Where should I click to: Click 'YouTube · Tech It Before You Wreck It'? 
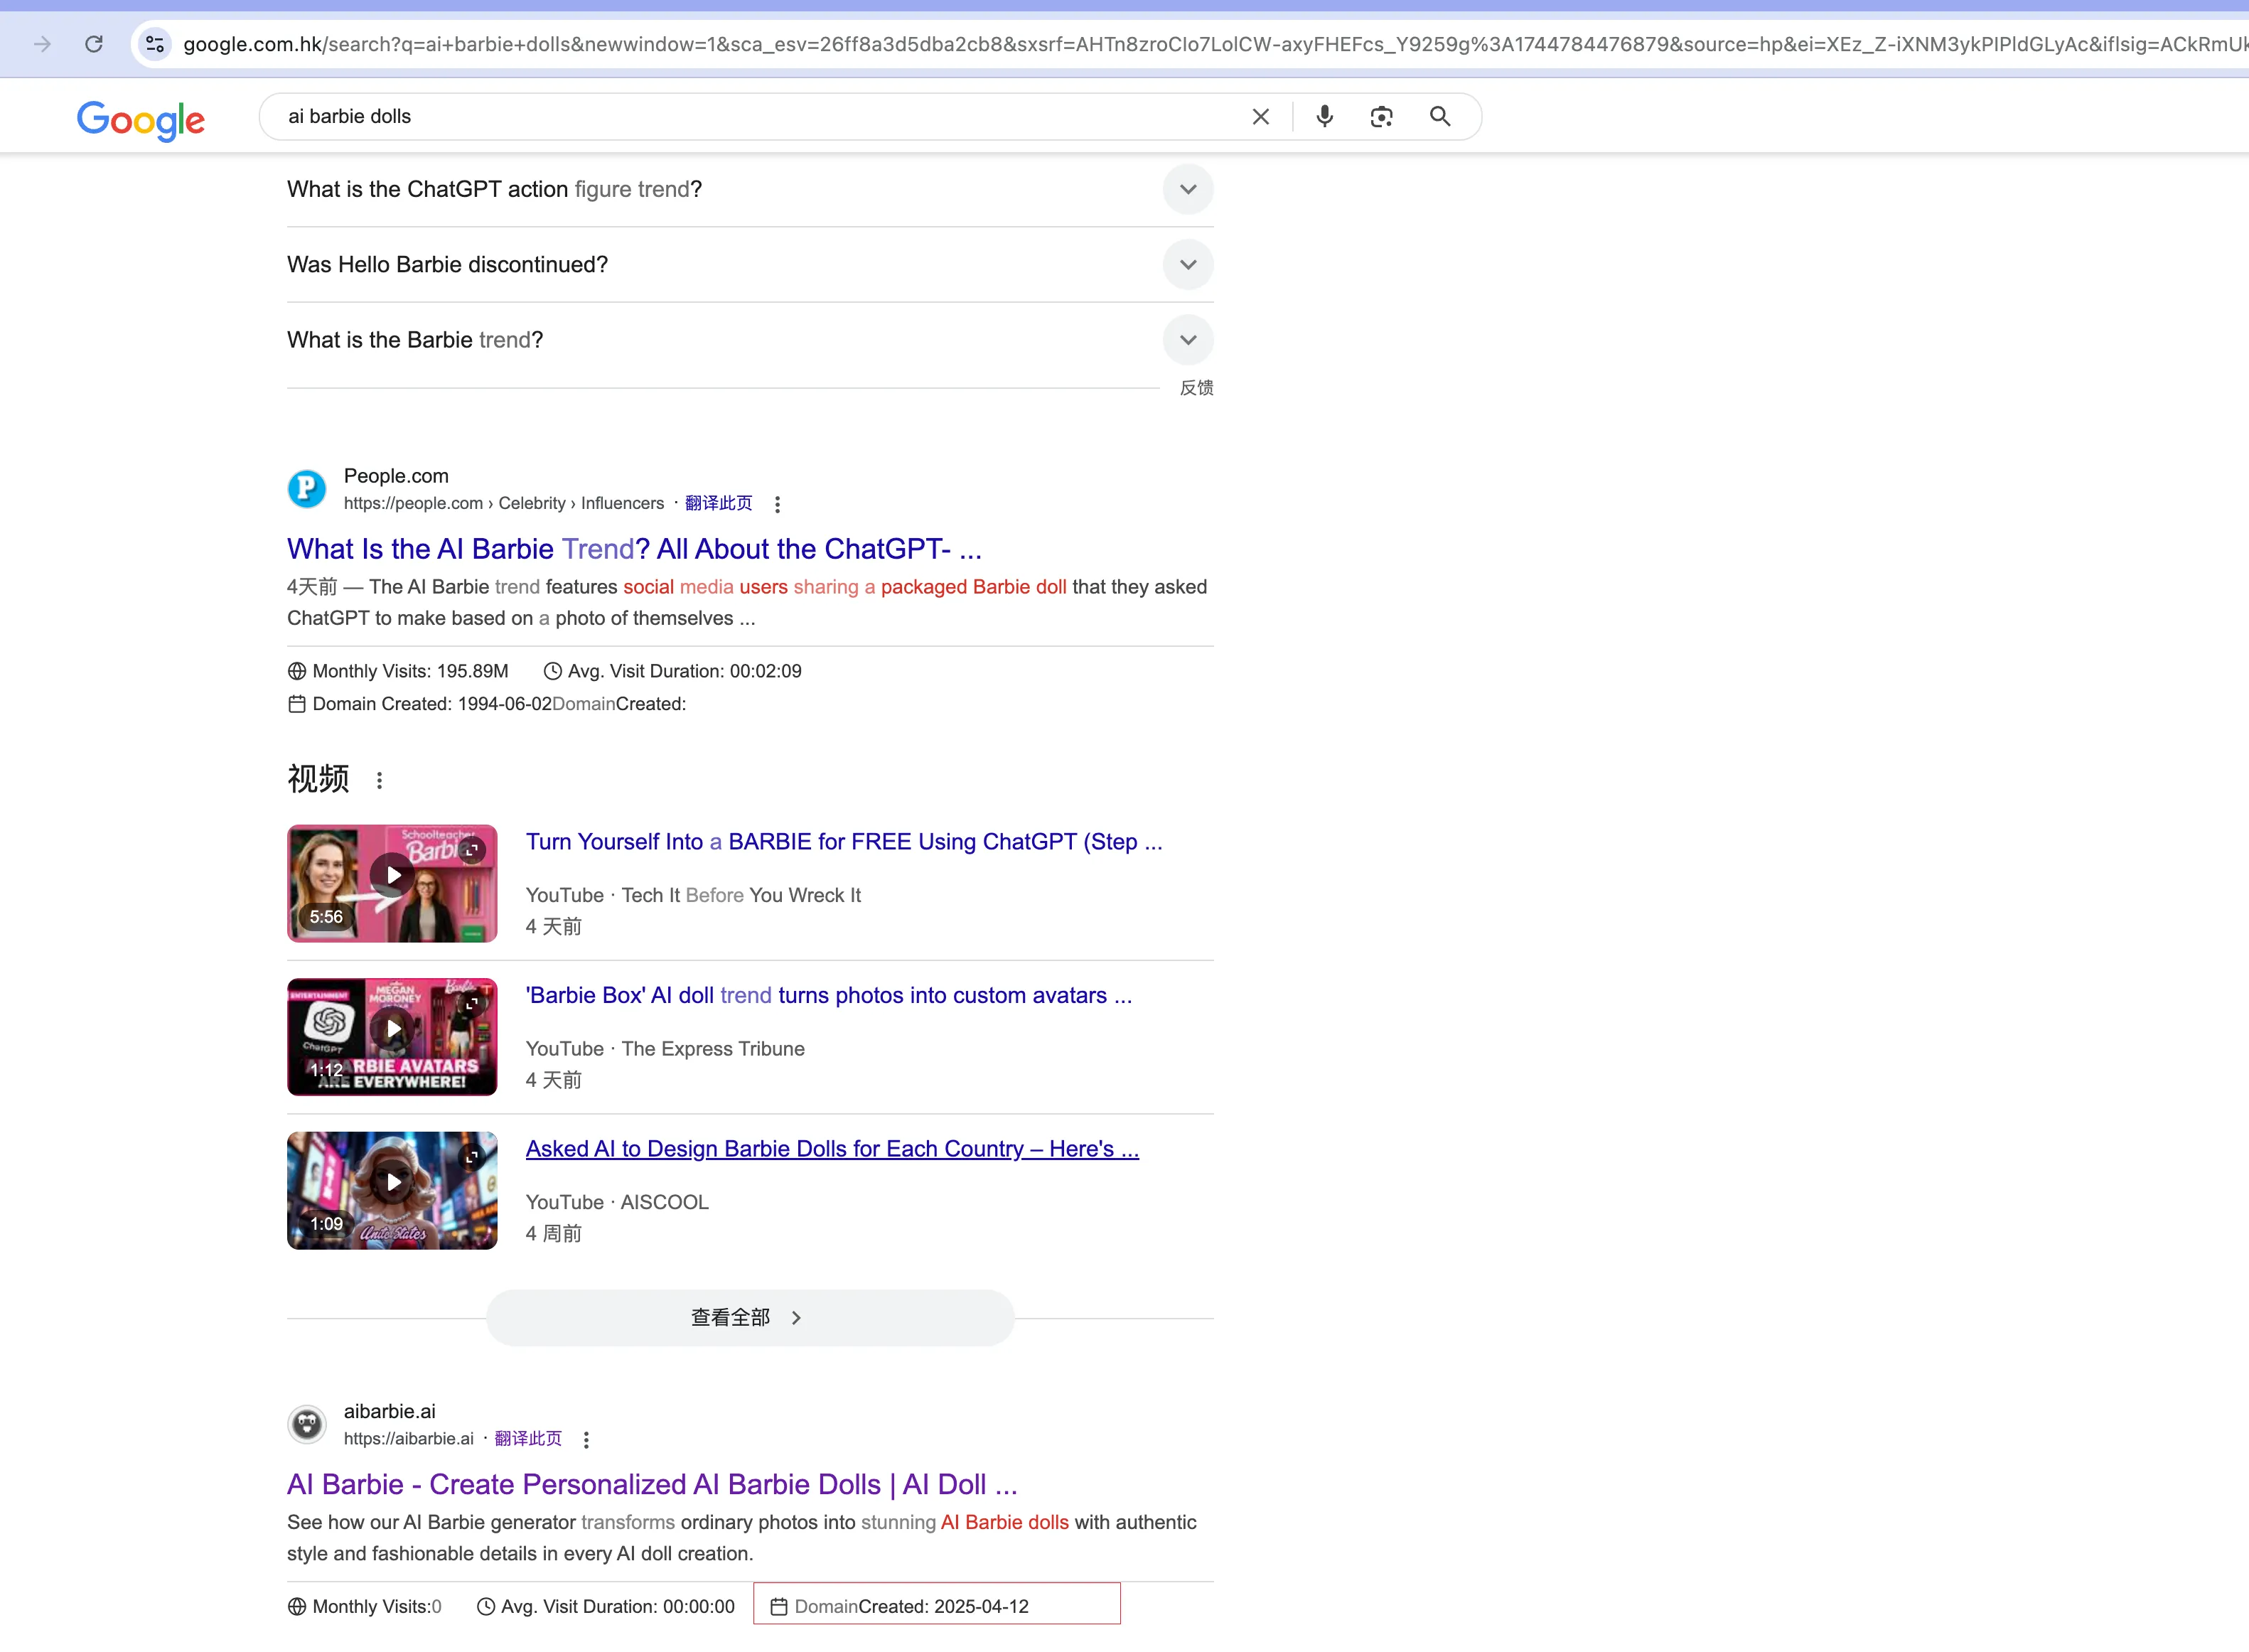(x=693, y=896)
